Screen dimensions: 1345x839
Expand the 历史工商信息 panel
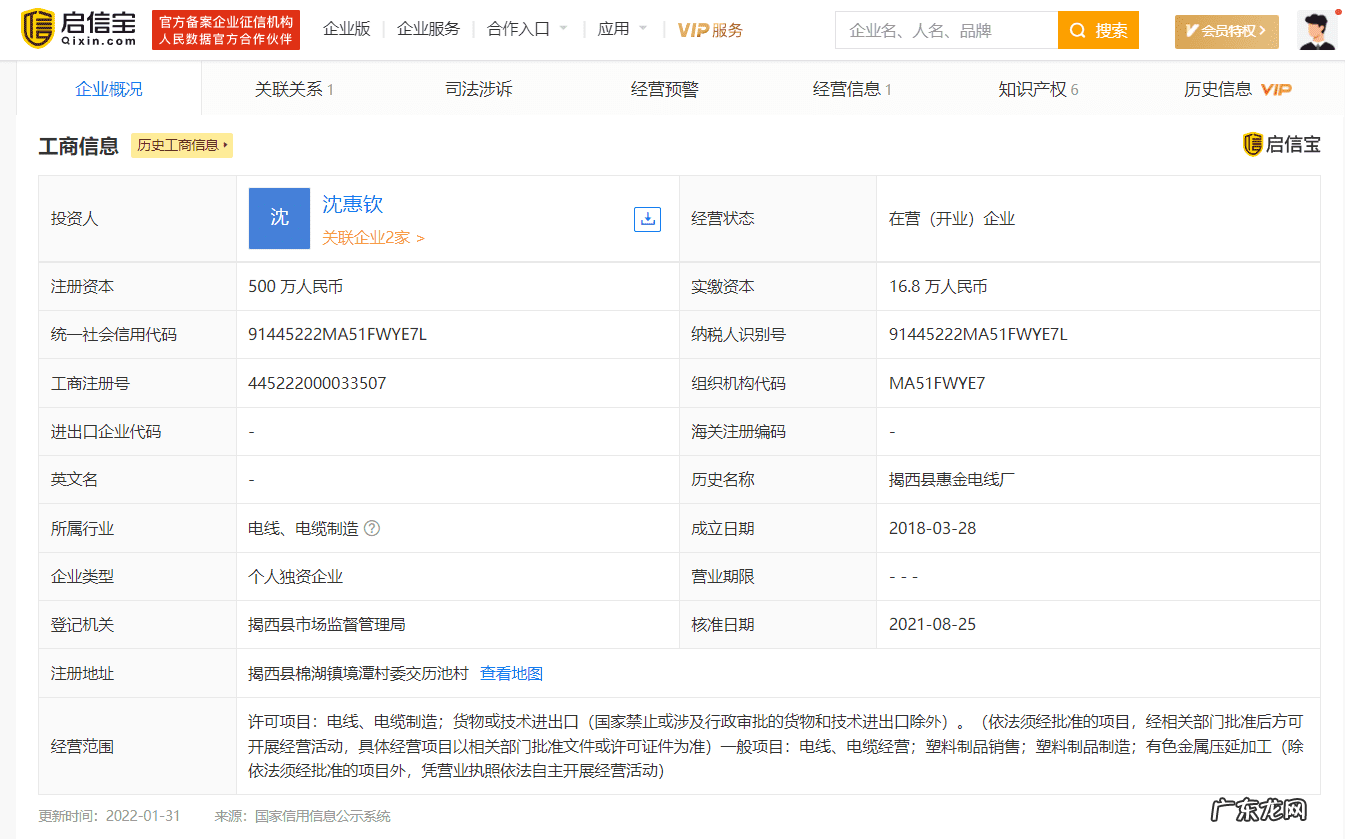point(182,145)
